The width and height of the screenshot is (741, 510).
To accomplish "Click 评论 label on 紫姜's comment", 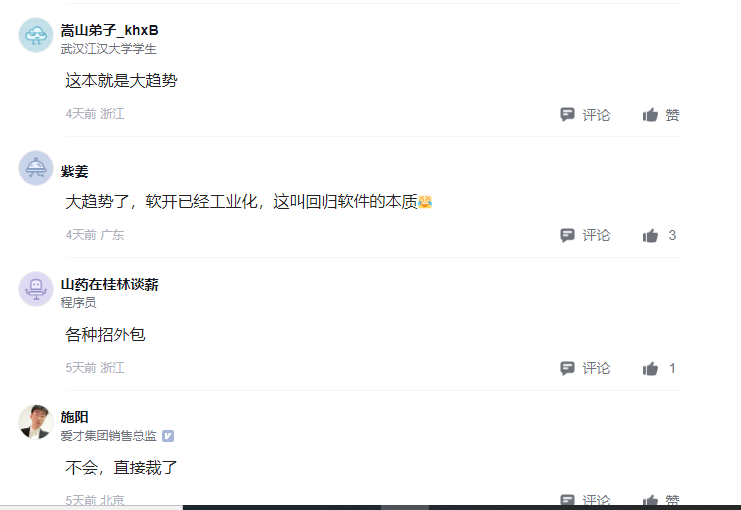I will 596,235.
